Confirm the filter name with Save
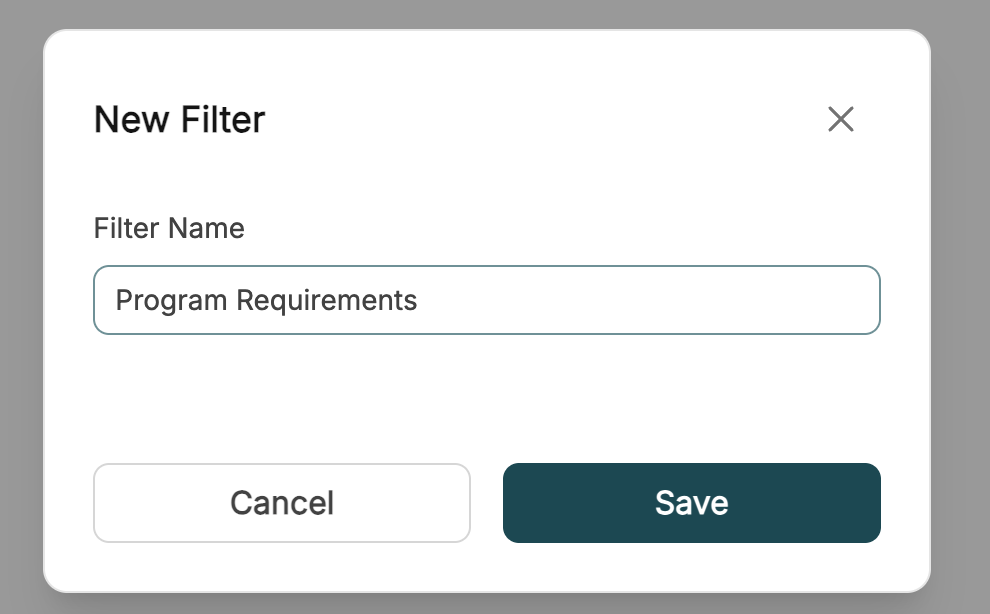Image resolution: width=990 pixels, height=614 pixels. click(x=691, y=503)
